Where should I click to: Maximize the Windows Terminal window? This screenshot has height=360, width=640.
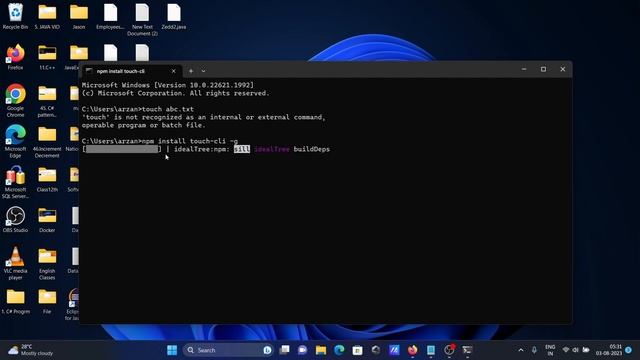tap(543, 69)
